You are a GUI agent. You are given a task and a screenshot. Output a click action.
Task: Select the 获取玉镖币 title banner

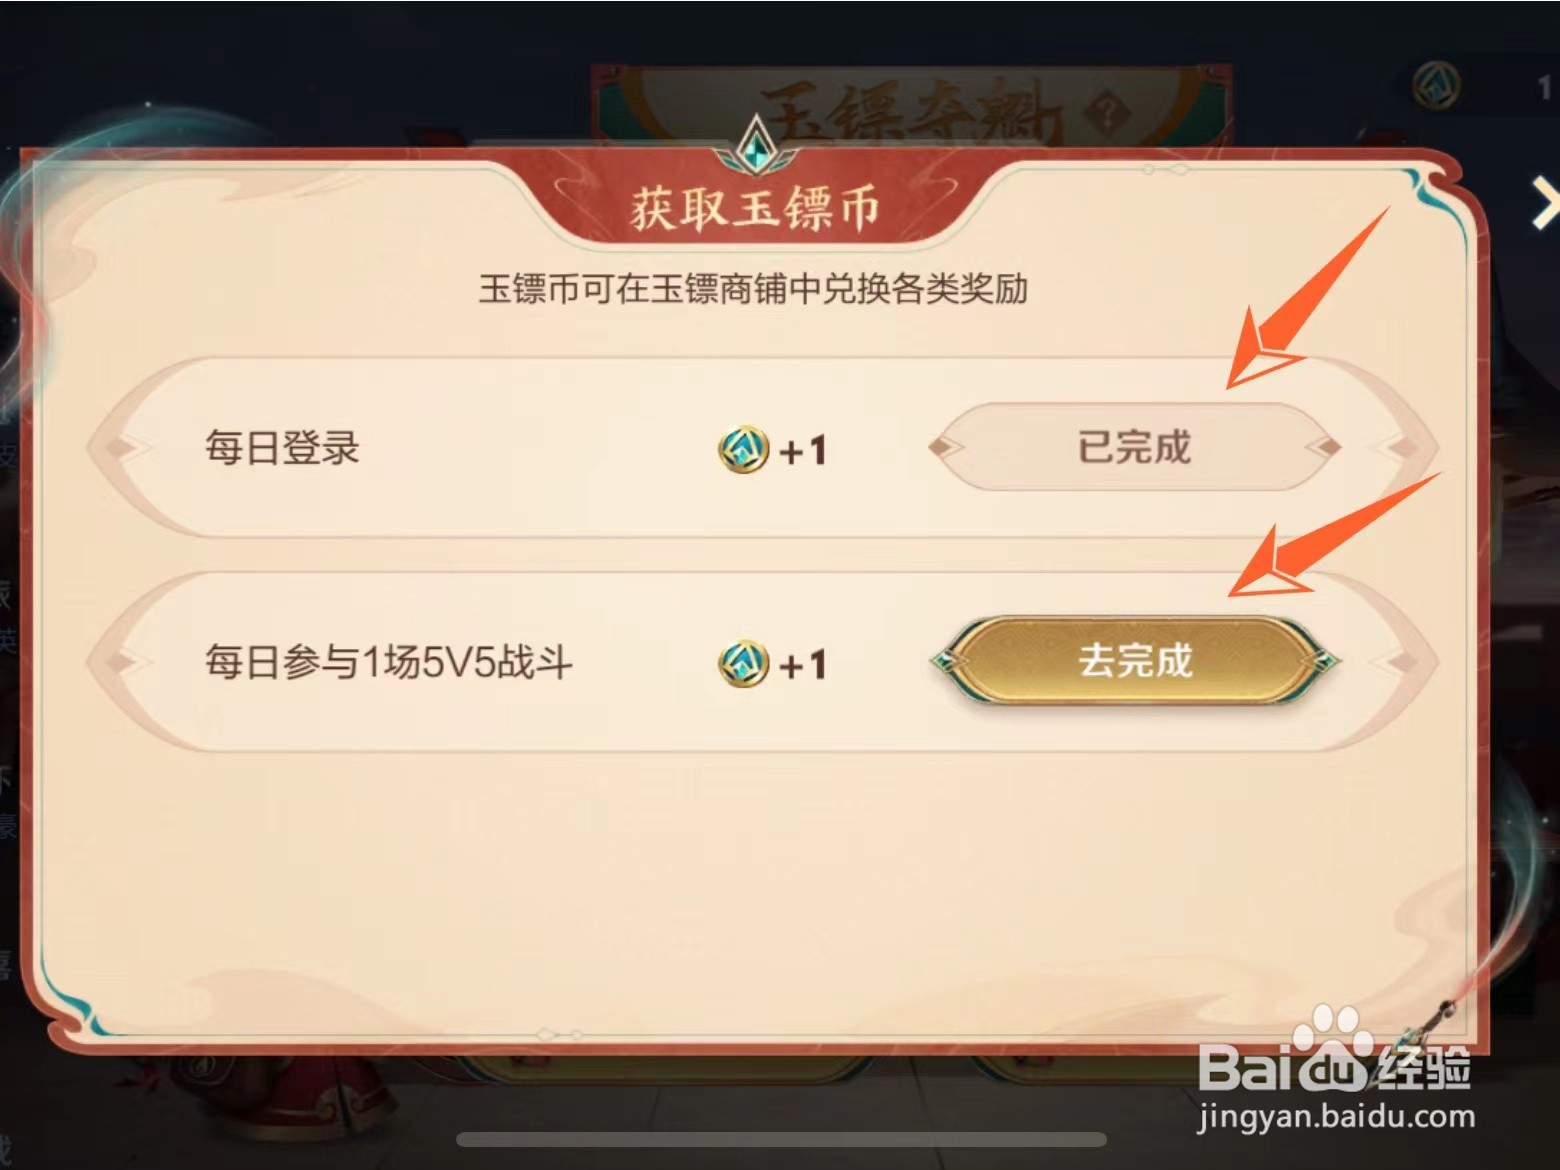click(x=755, y=208)
